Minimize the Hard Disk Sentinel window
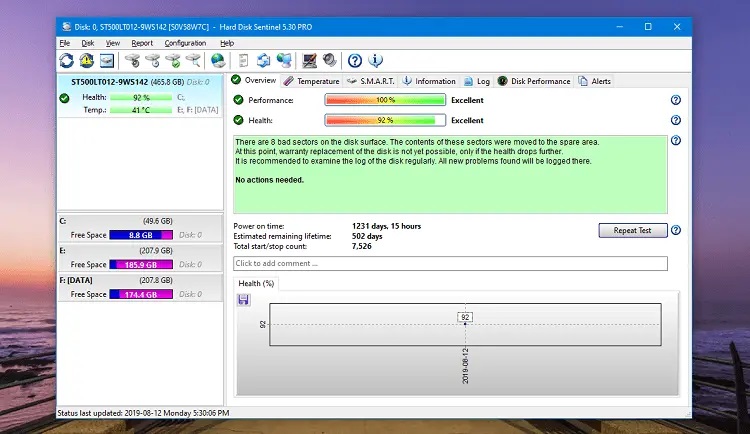 point(619,27)
